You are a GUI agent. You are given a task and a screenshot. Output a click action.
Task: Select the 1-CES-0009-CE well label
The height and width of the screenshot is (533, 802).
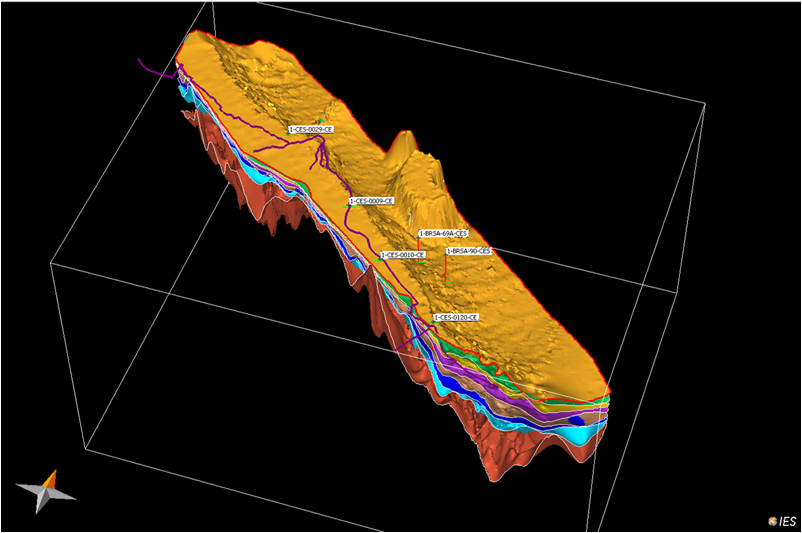click(371, 201)
